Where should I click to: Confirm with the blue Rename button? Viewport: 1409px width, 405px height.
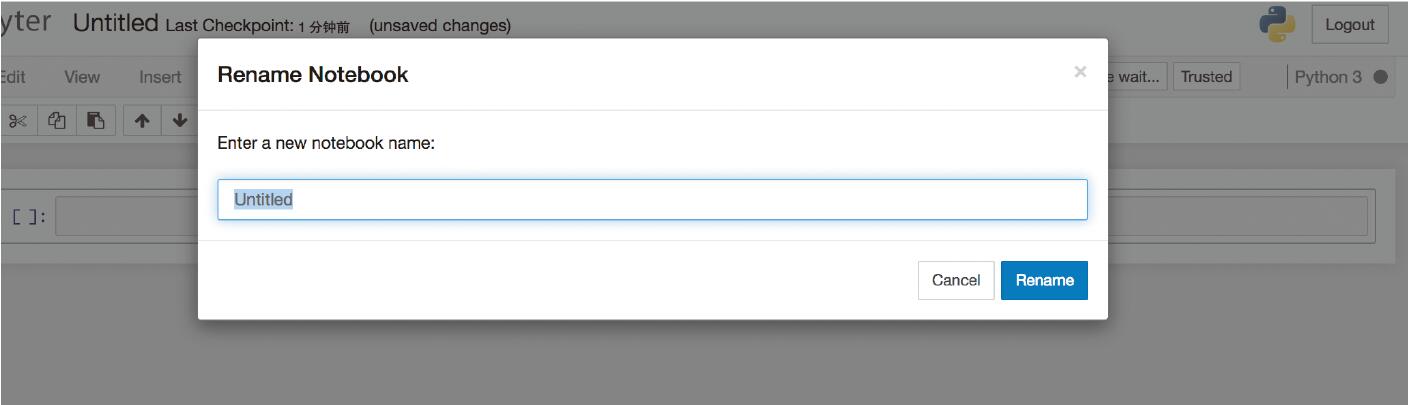pyautogui.click(x=1044, y=280)
